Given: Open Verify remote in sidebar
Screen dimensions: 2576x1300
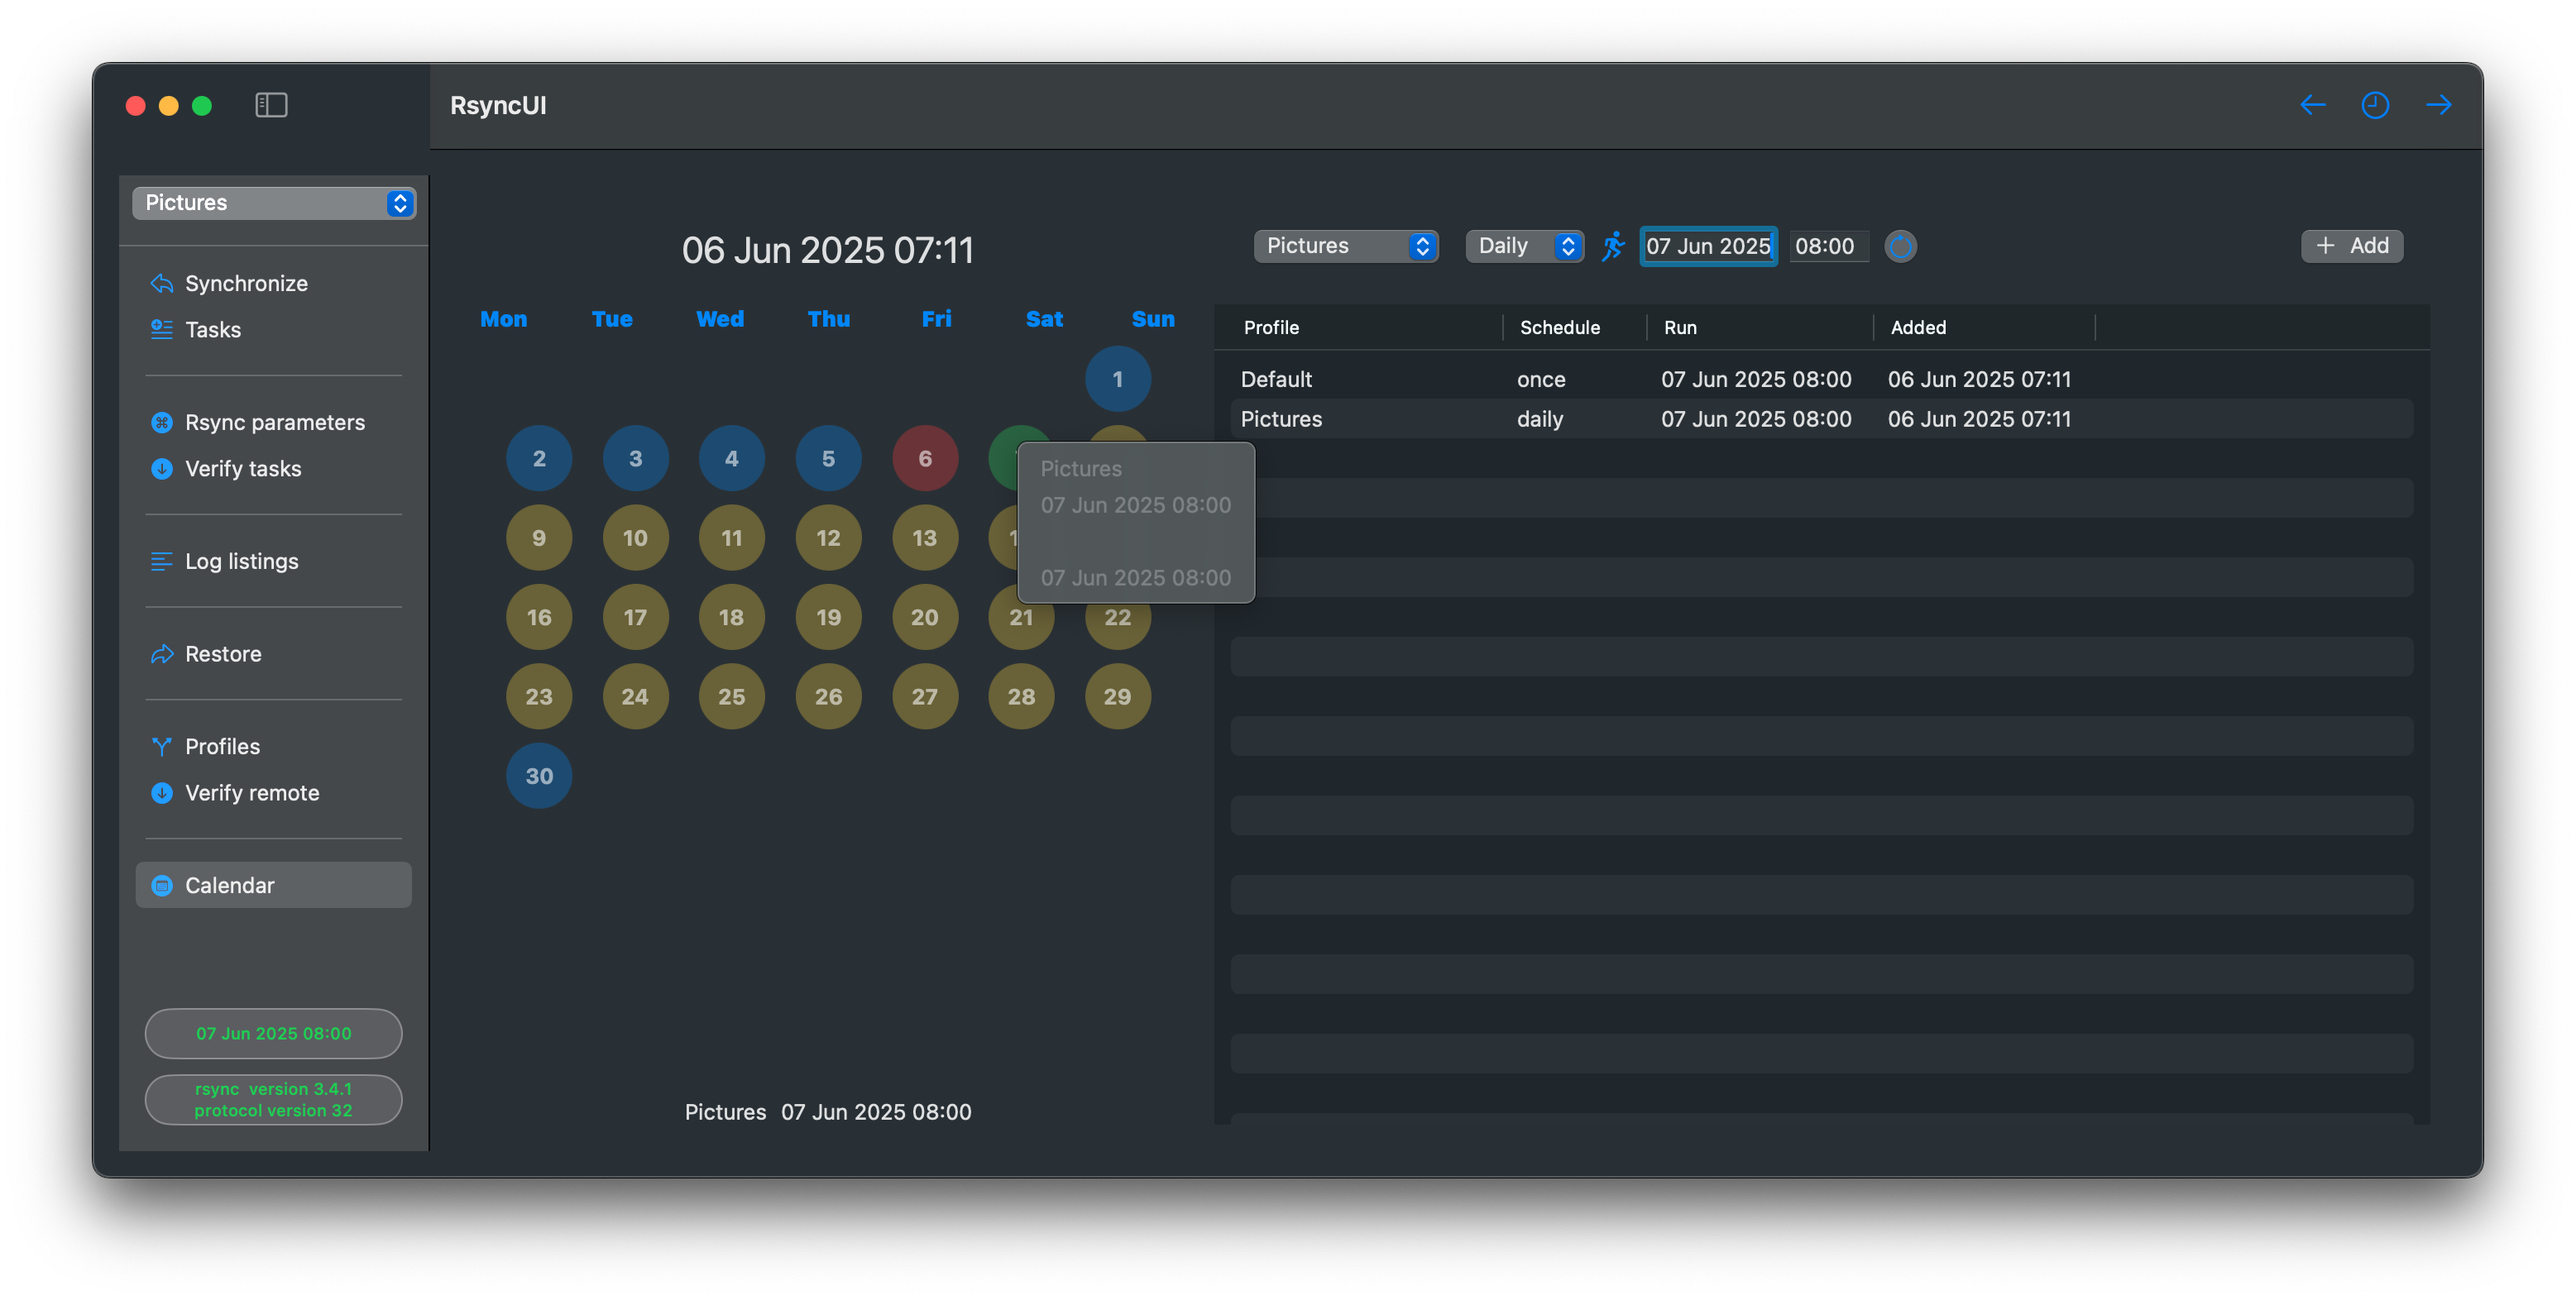Looking at the screenshot, I should point(252,793).
